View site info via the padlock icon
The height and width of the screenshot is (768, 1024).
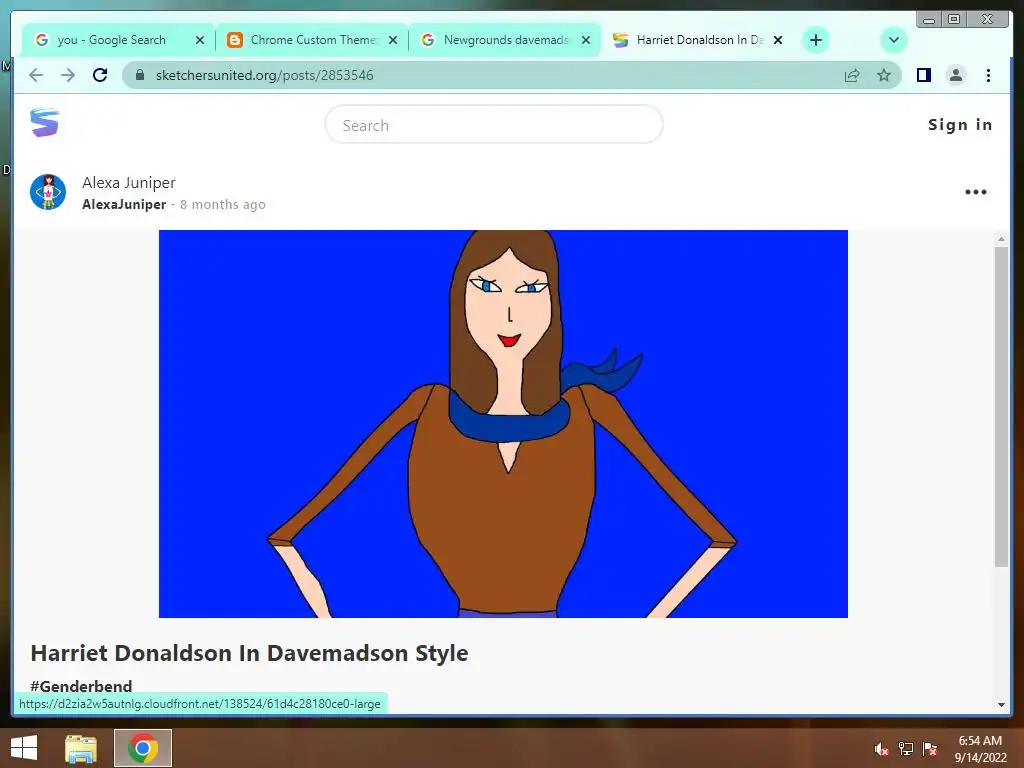click(x=139, y=75)
